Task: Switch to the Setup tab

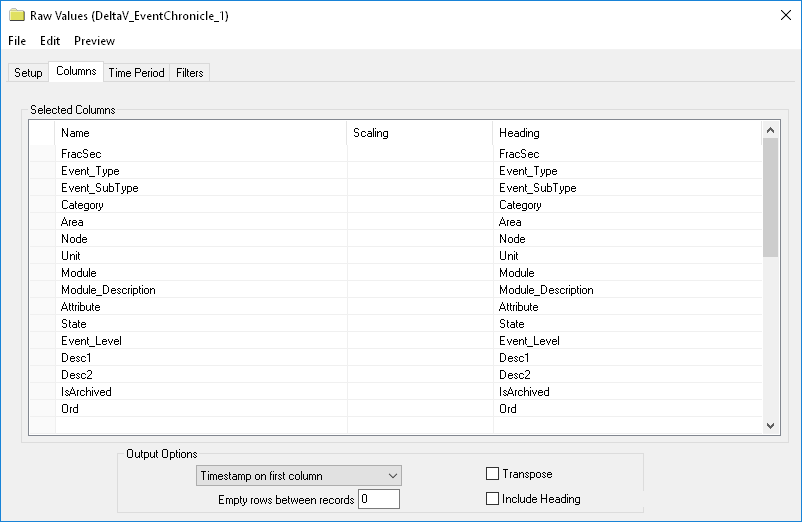Action: click(x=28, y=73)
